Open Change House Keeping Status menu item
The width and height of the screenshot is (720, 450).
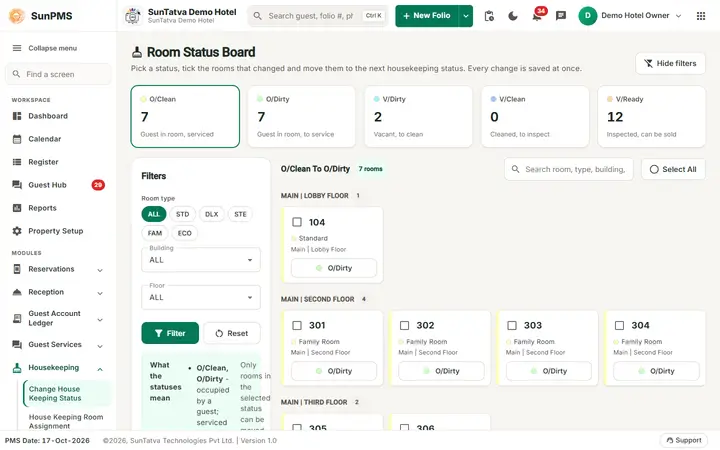point(67,394)
